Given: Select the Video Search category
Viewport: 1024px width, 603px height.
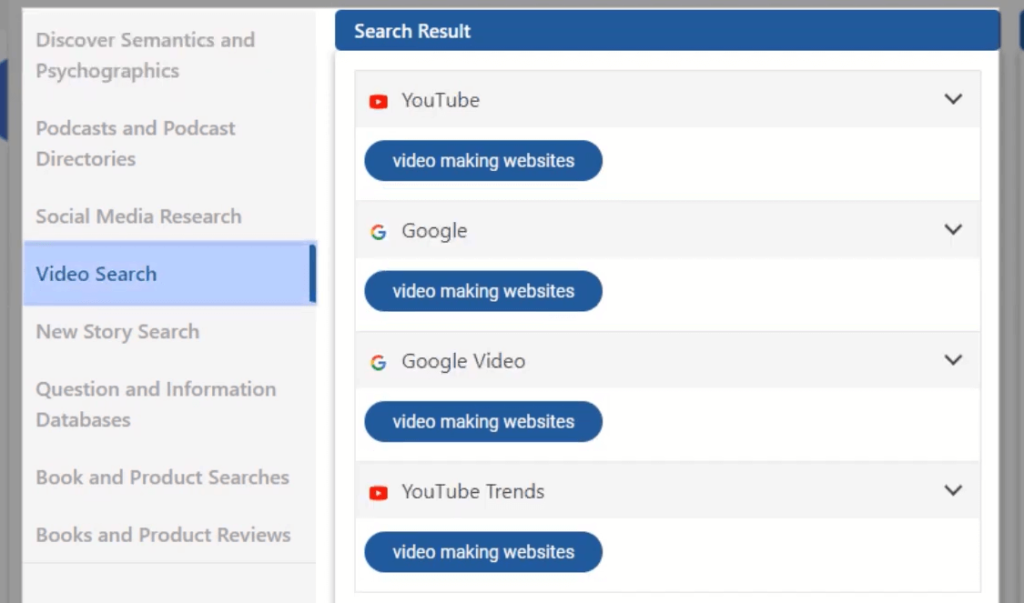Looking at the screenshot, I should pyautogui.click(x=170, y=274).
